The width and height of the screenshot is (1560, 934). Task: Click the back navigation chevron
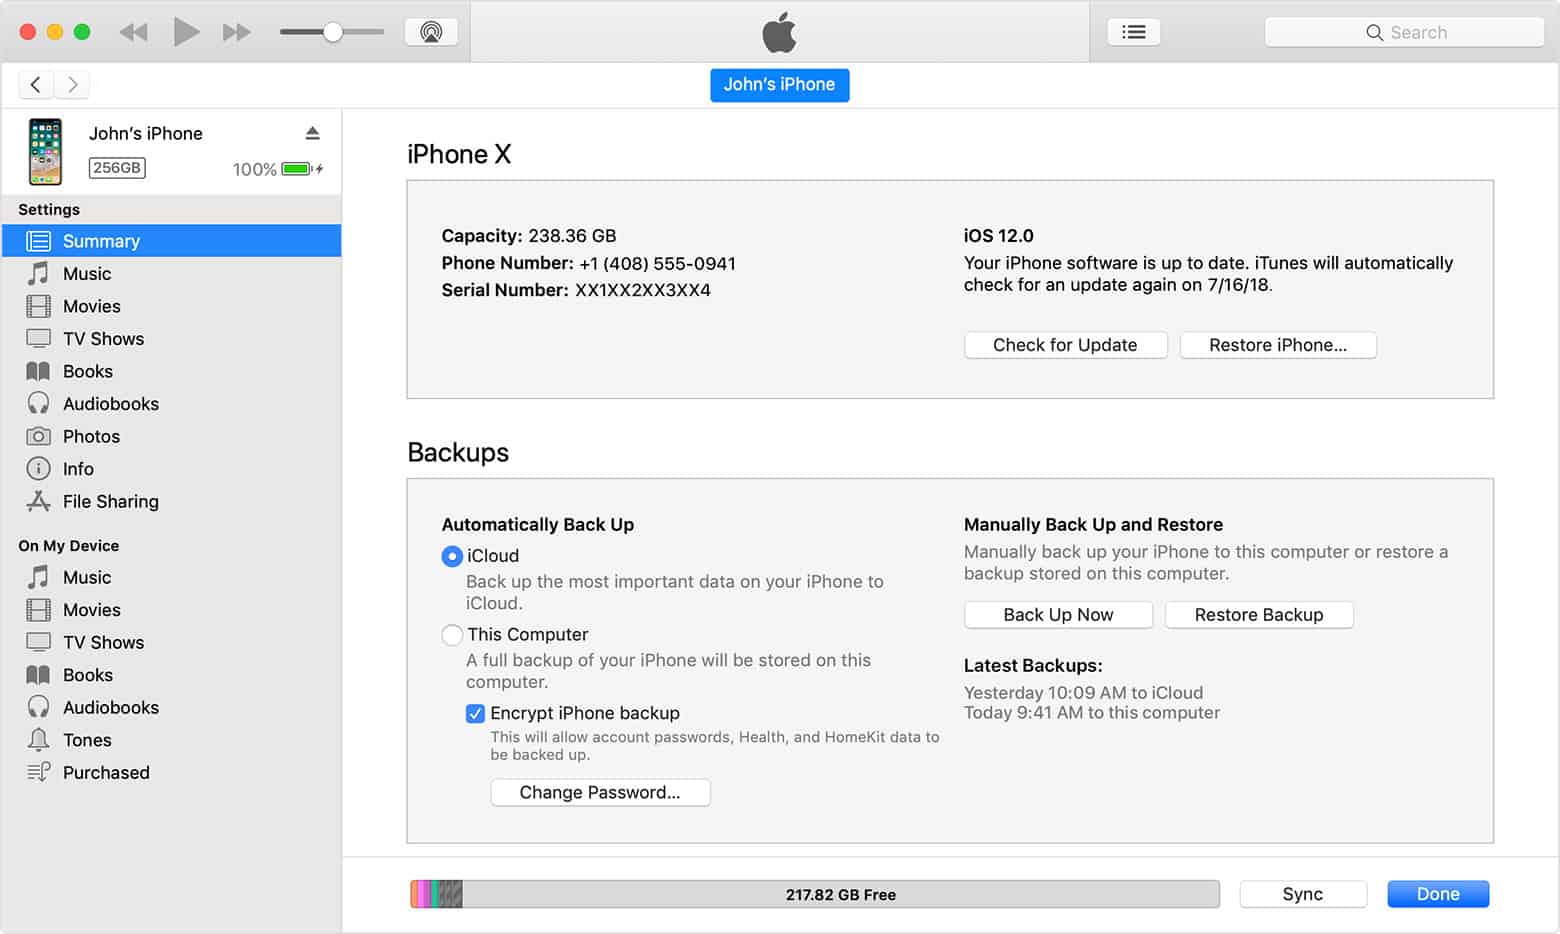(x=35, y=84)
